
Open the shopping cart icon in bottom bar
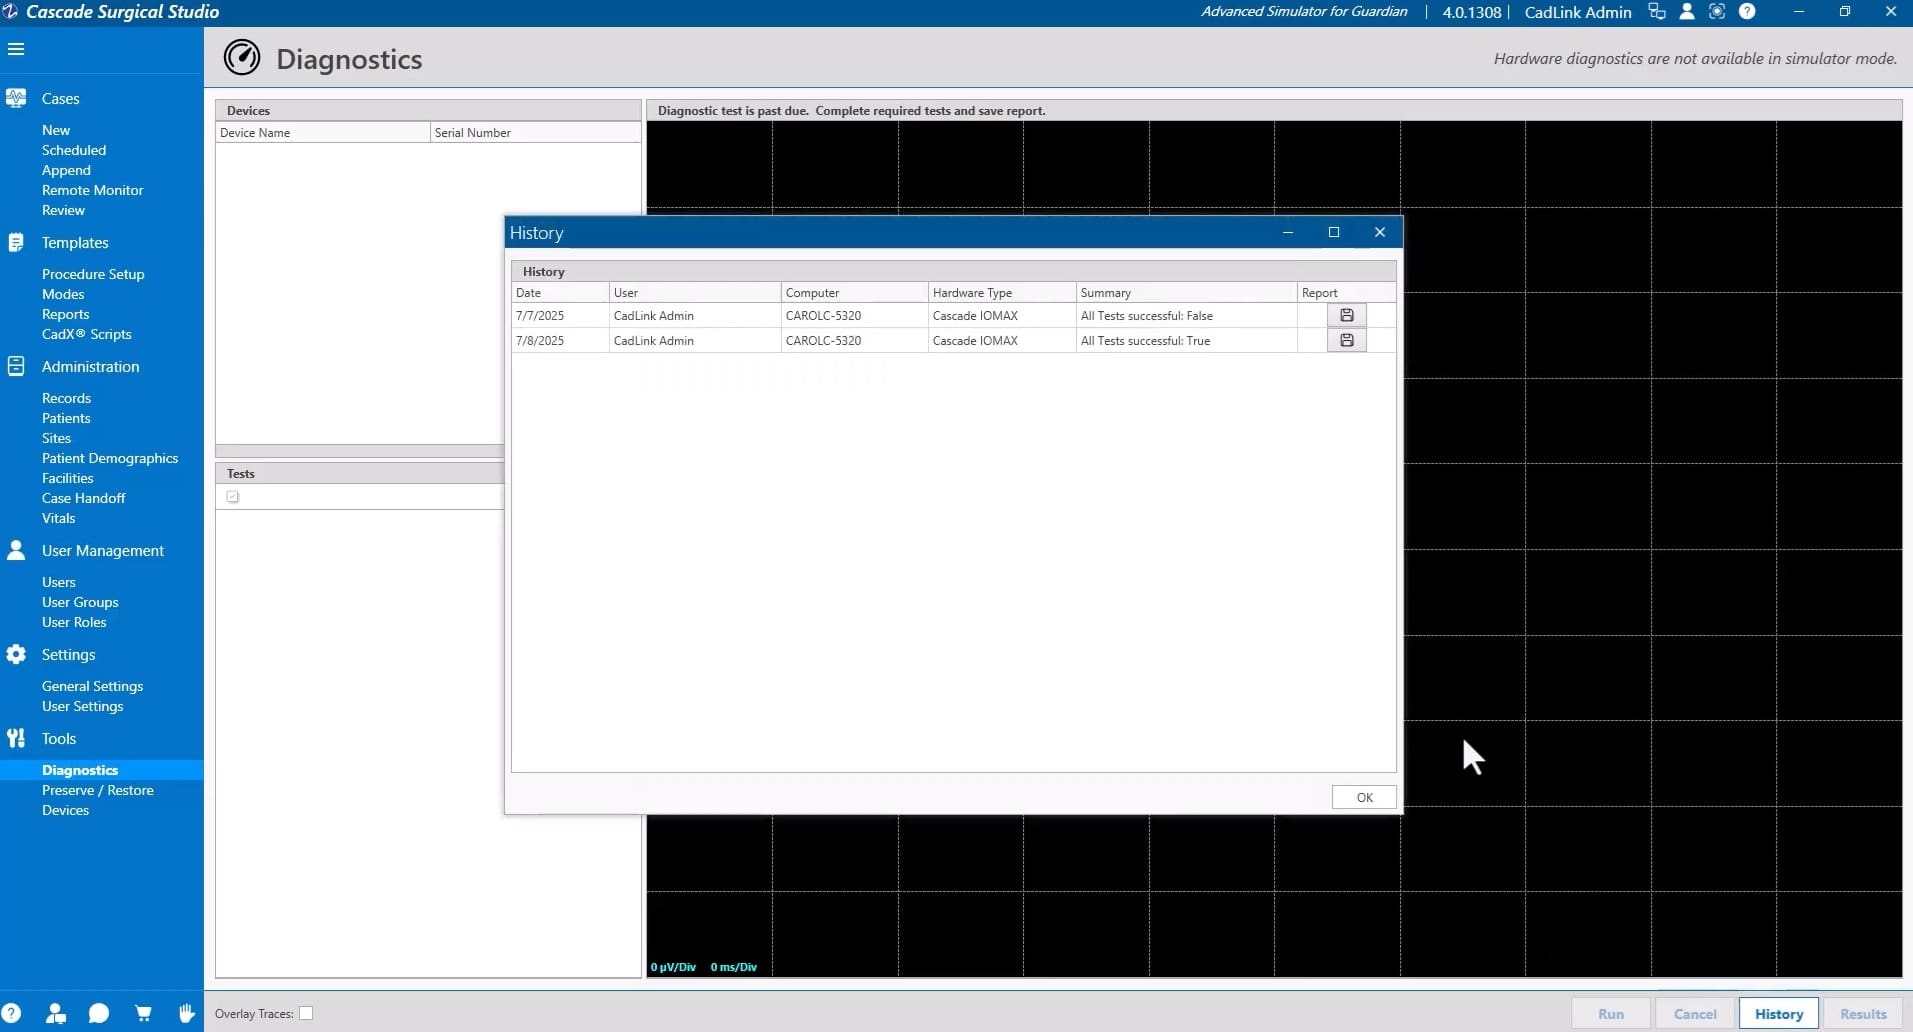pyautogui.click(x=143, y=1013)
